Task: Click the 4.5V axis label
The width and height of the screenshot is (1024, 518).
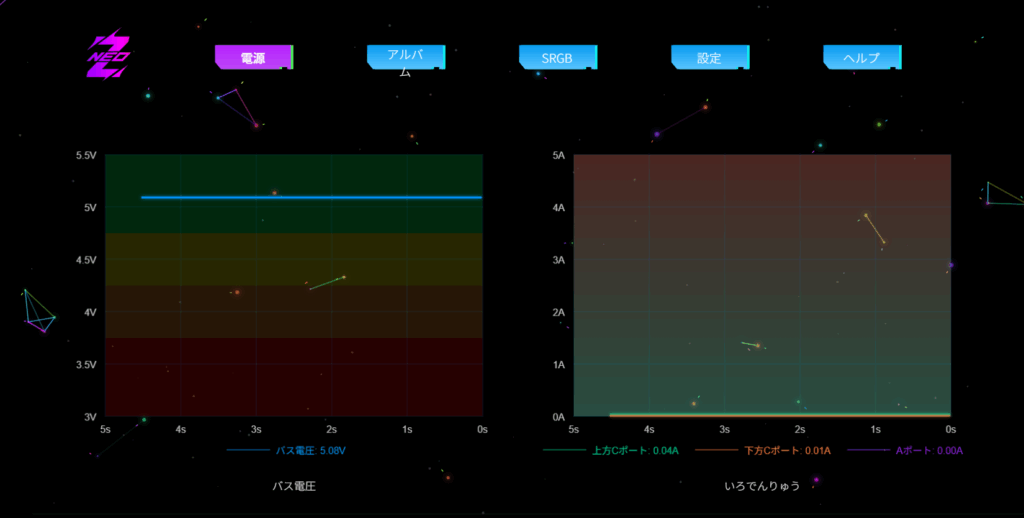Action: pyautogui.click(x=87, y=260)
